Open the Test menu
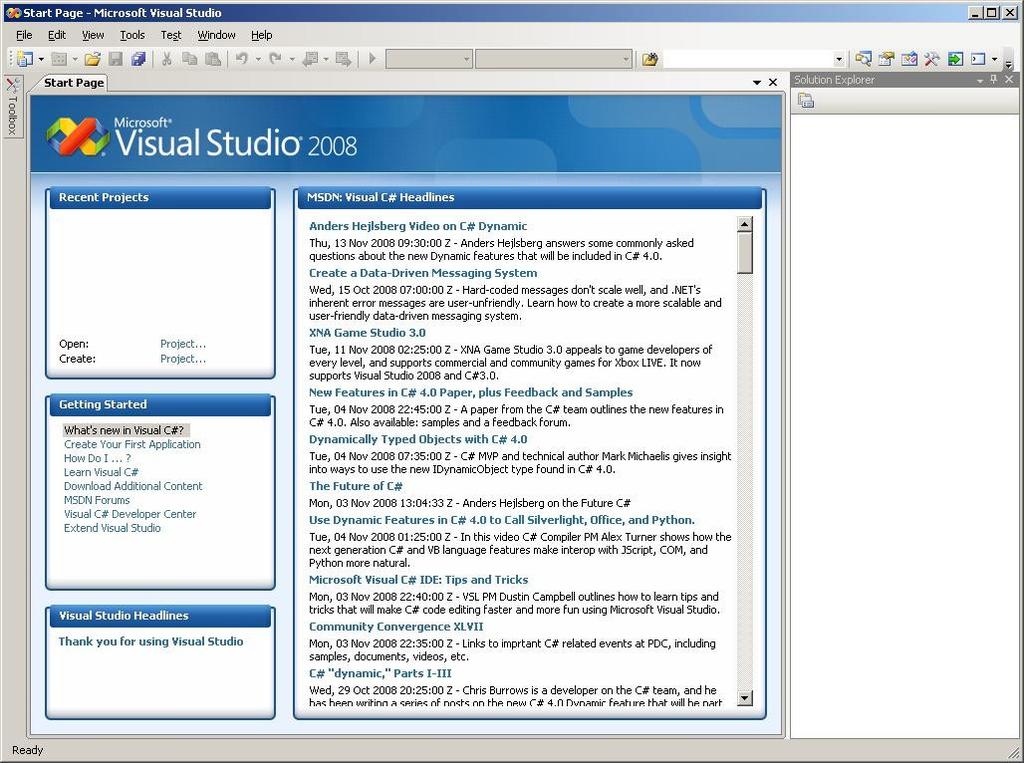This screenshot has height=763, width=1024. click(x=171, y=35)
